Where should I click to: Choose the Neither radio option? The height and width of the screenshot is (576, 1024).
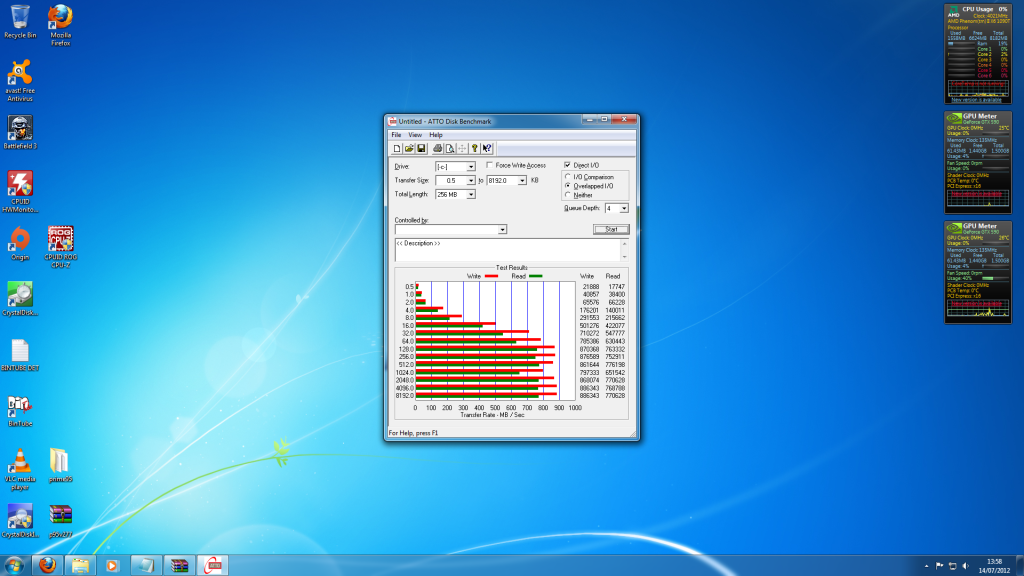(x=568, y=195)
